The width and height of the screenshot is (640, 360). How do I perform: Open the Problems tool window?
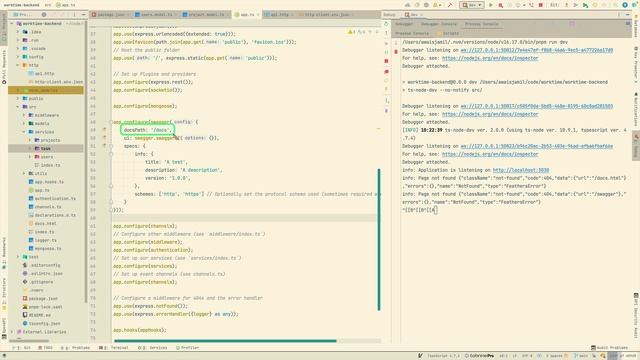tap(76, 348)
